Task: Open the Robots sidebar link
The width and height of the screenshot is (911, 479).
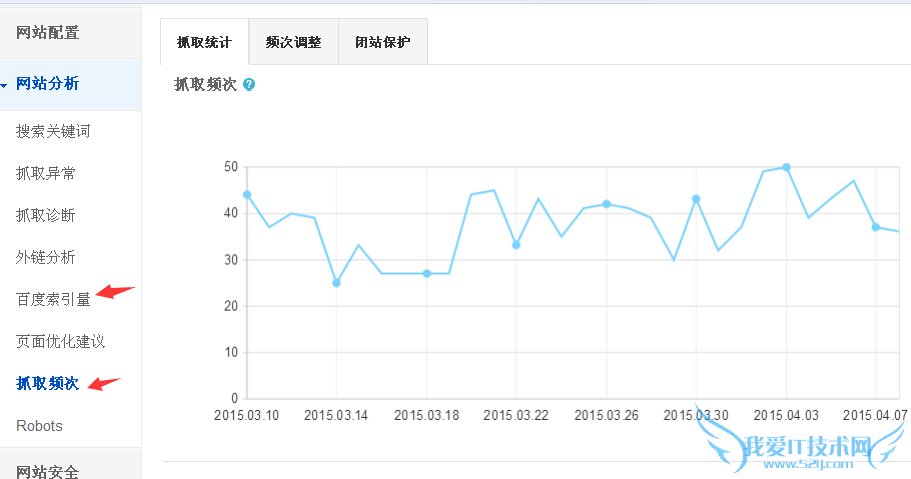Action: tap(39, 426)
